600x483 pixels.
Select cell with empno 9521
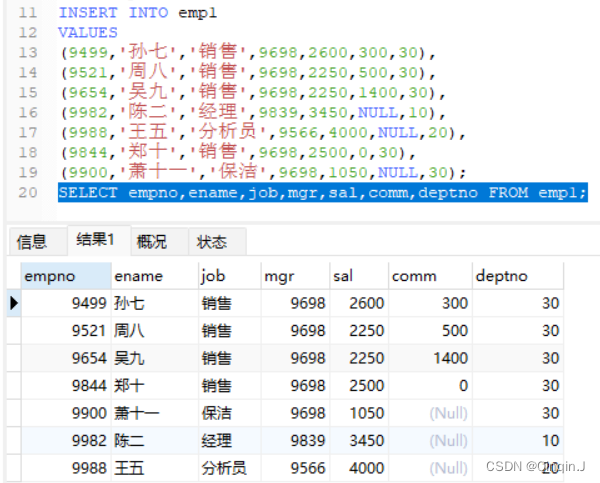pos(66,331)
